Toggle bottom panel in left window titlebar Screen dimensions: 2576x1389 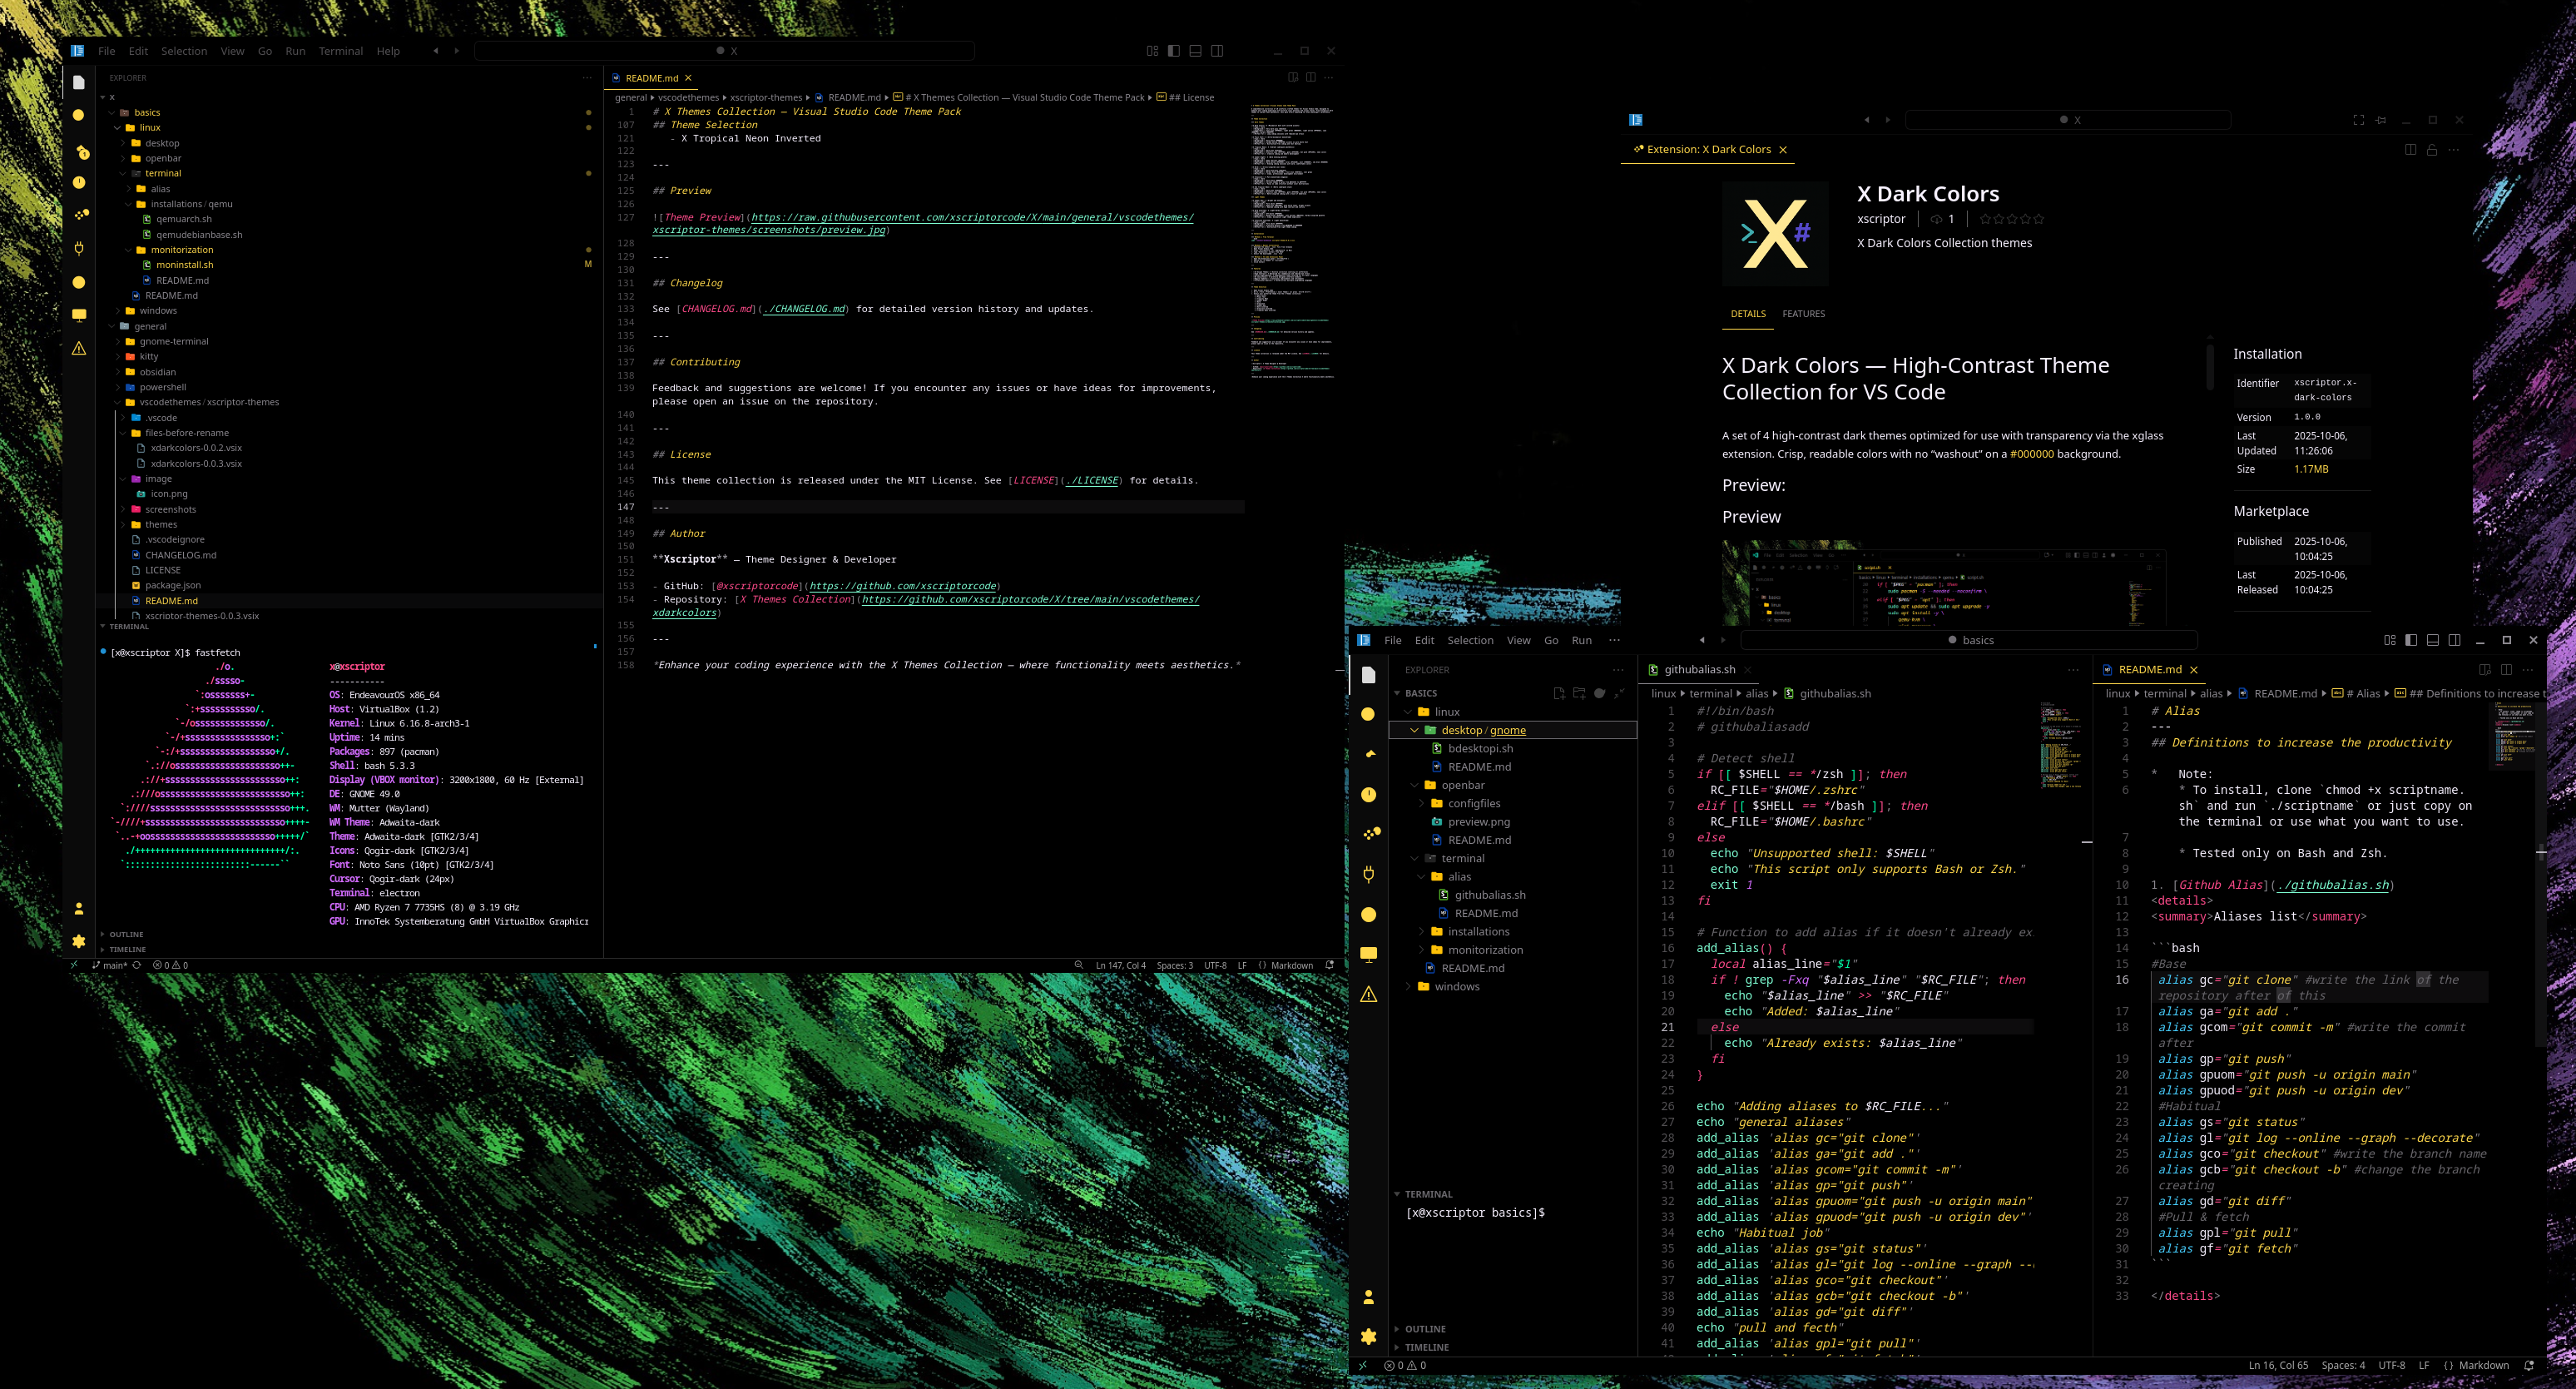pyautogui.click(x=1195, y=51)
